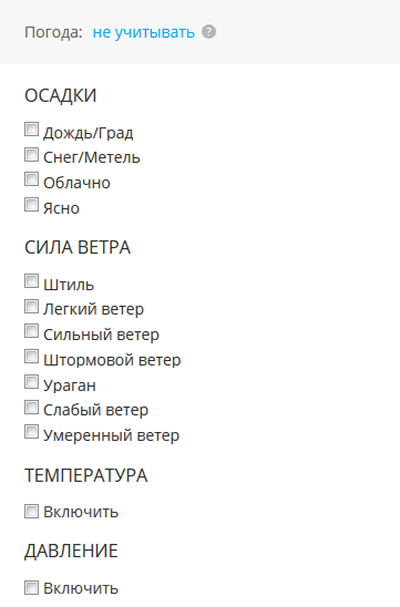Enable the Легкий ветер checkbox
The width and height of the screenshot is (400, 607).
click(x=31, y=306)
